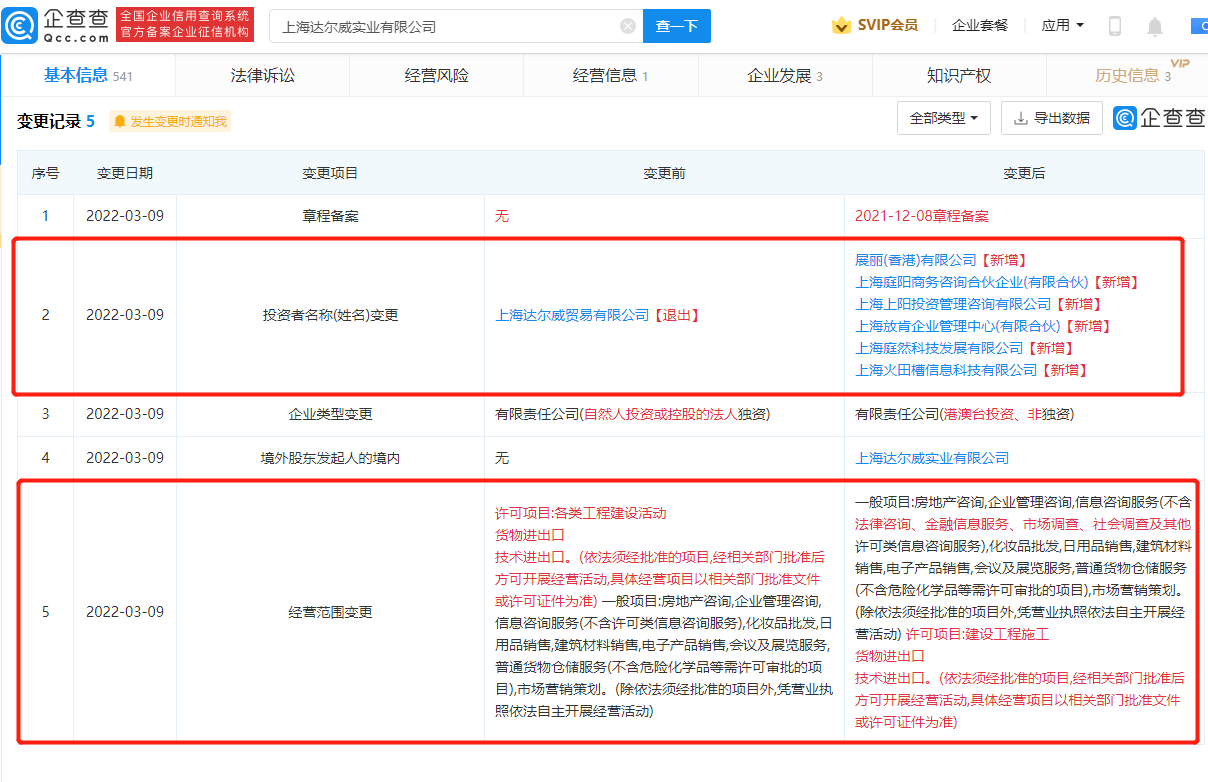Click the download icon in 导出数据
The image size is (1208, 782).
pyautogui.click(x=1021, y=118)
